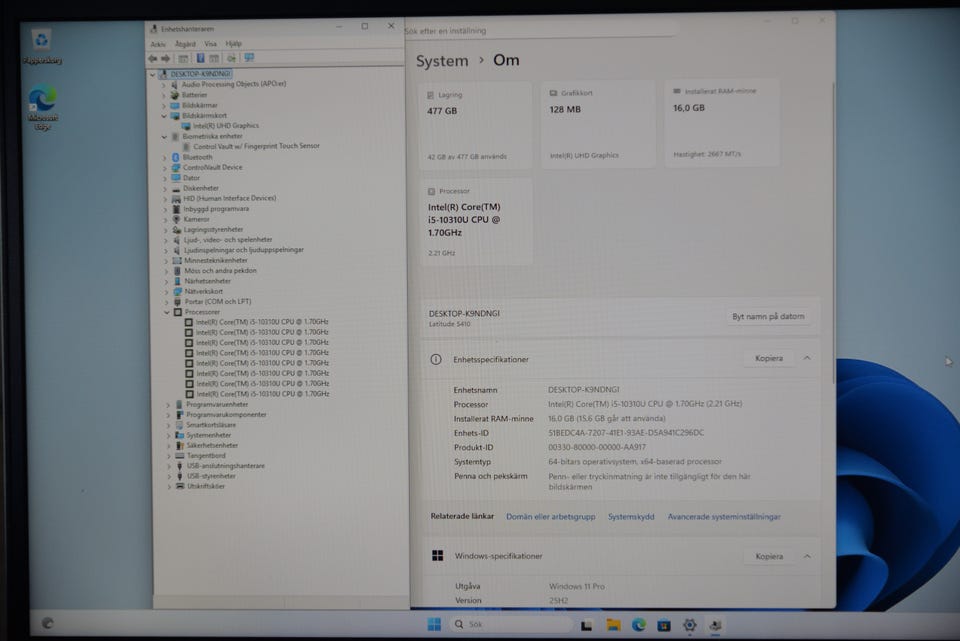Open the Åtgärd menu
Screen dimensions: 960x641
[185, 44]
